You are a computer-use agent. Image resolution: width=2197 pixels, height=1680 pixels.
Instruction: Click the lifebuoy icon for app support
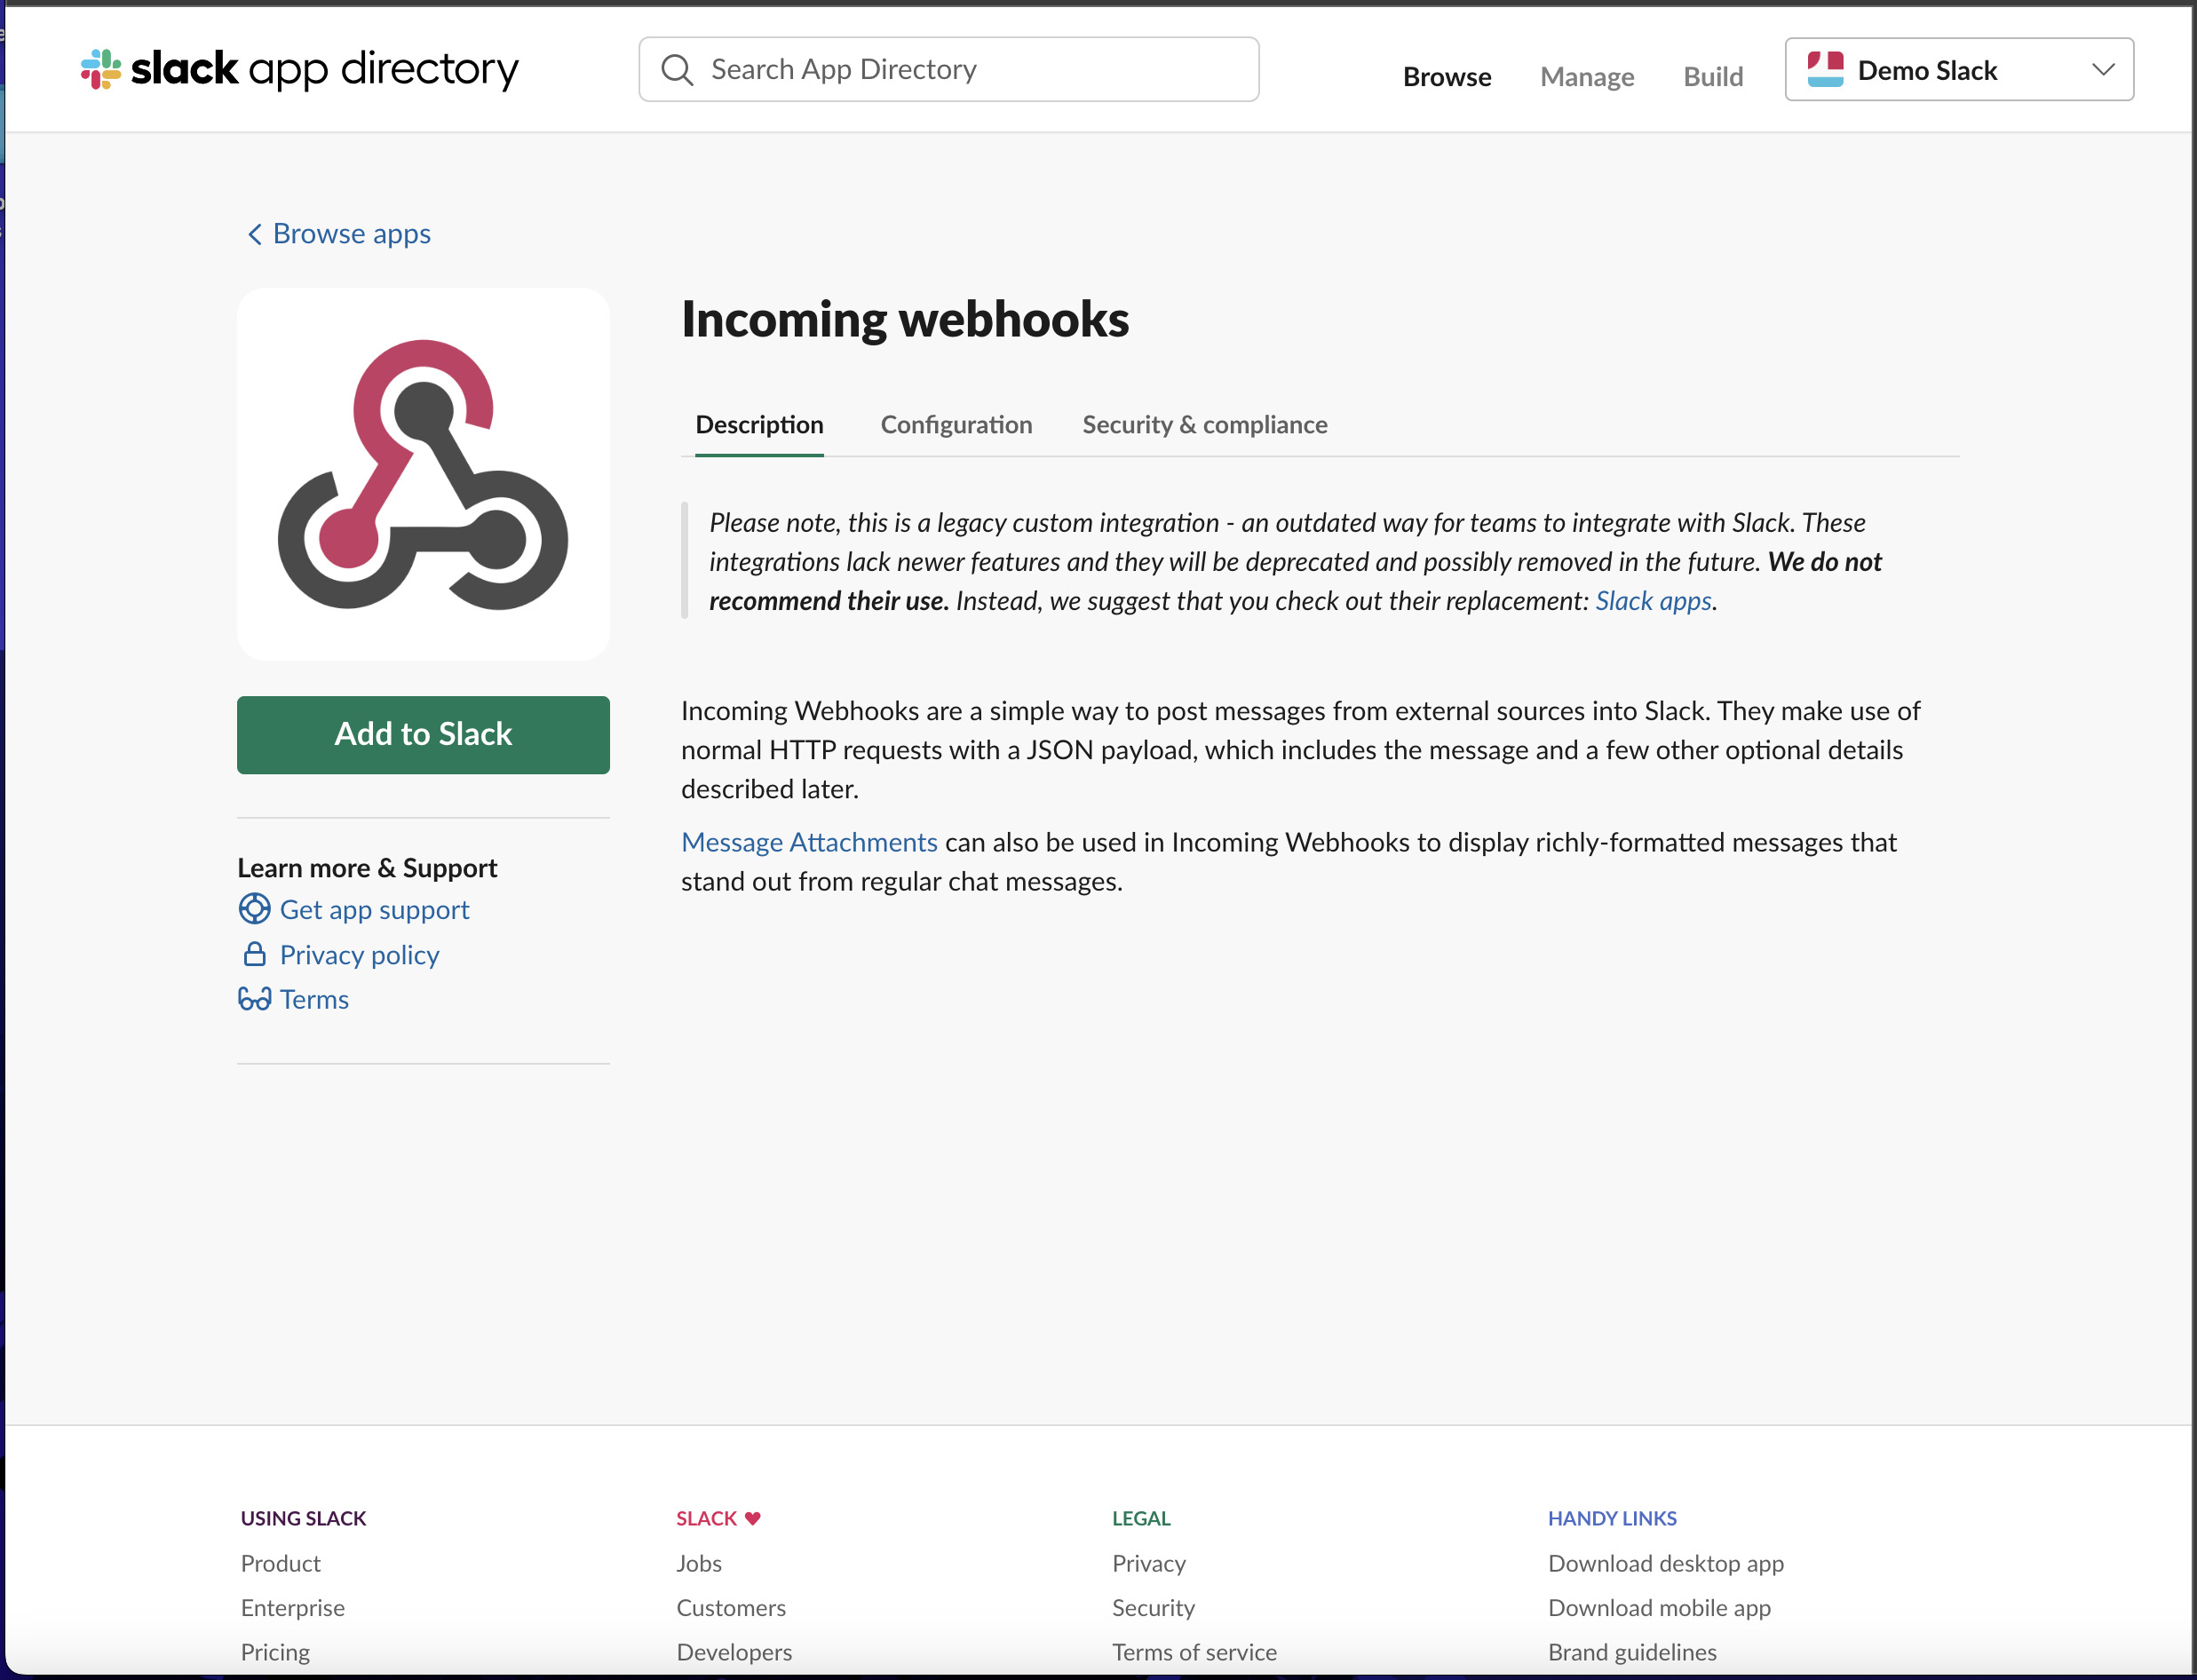(x=254, y=909)
